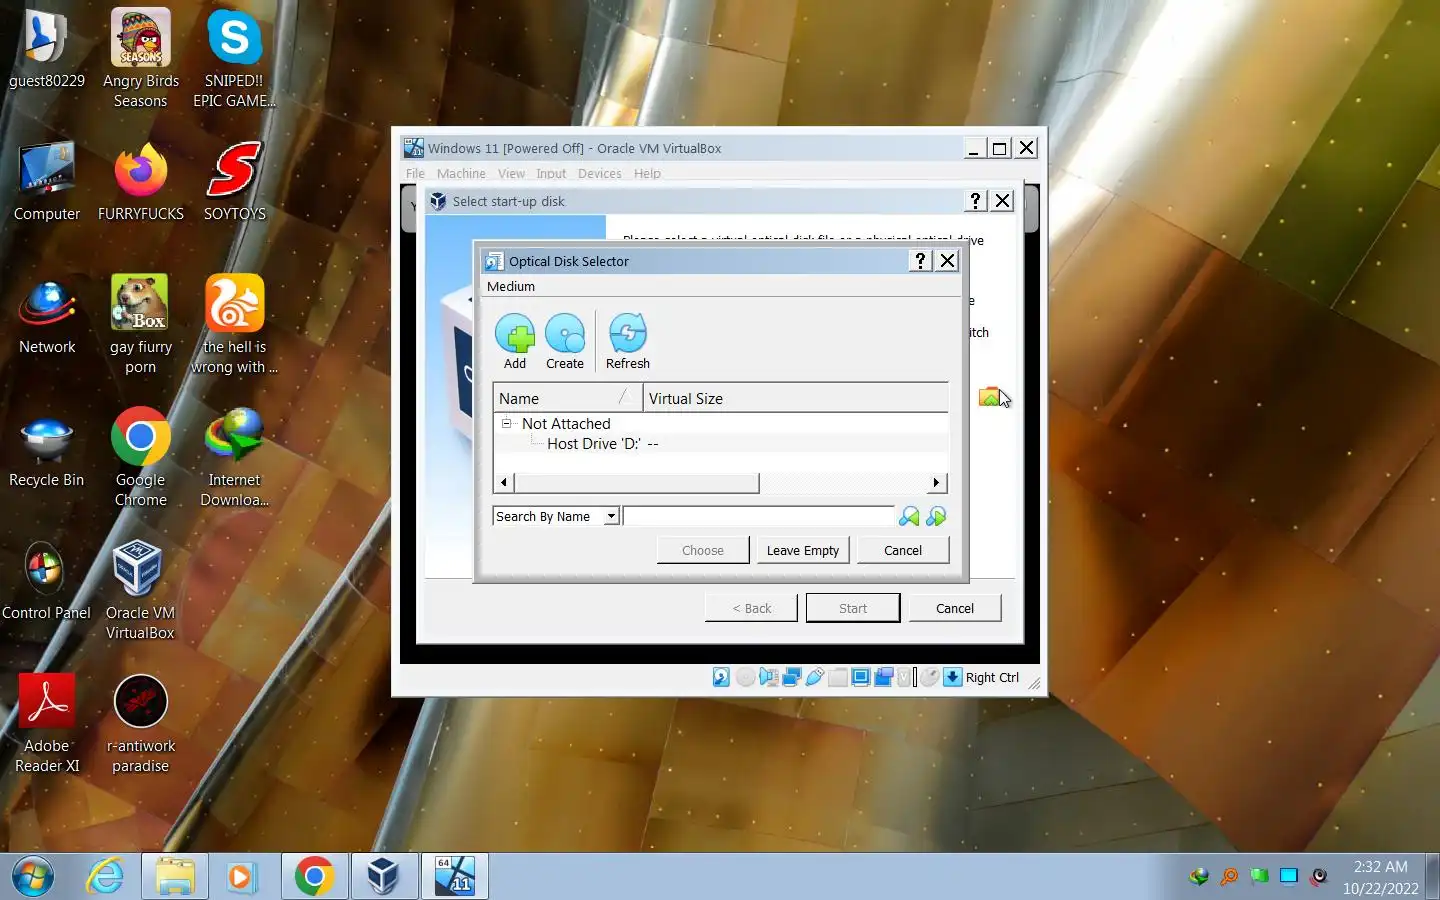This screenshot has width=1440, height=900.
Task: Open Help in Optical Disk Selector title bar
Action: click(921, 261)
